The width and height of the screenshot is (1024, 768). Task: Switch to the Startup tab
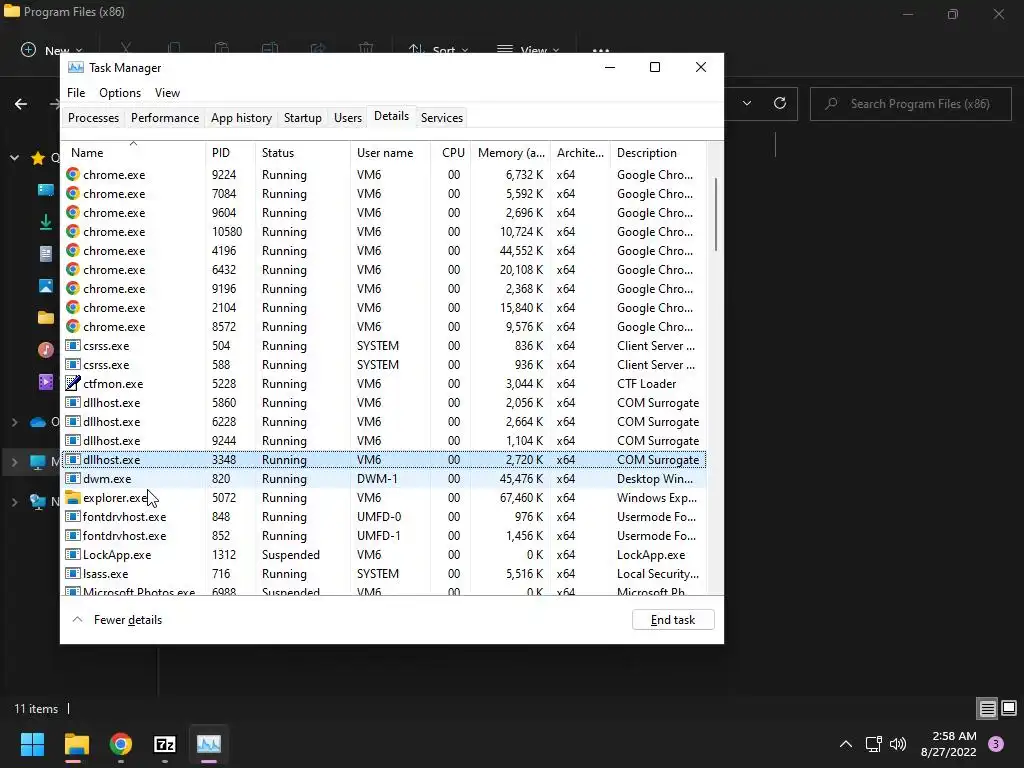coord(302,118)
